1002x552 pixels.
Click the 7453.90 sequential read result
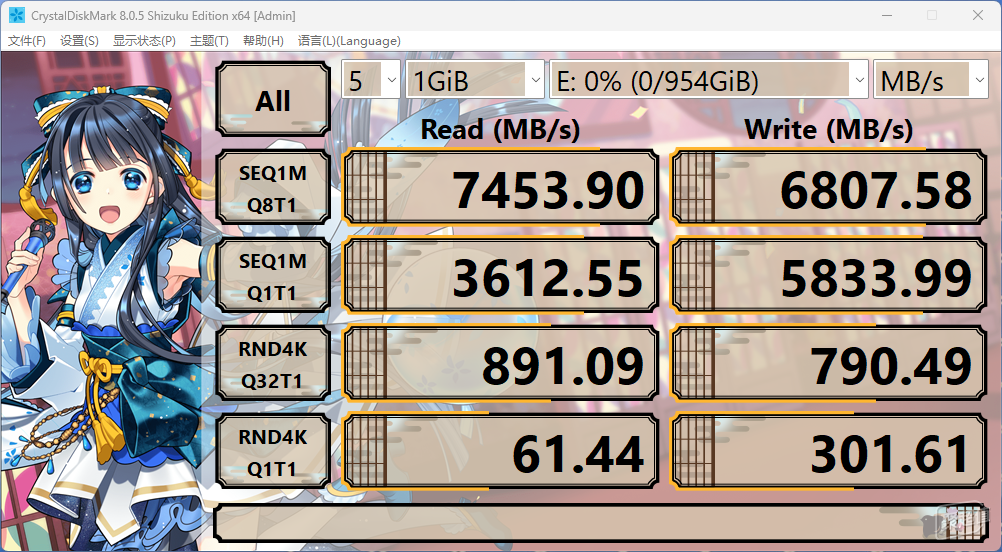500,188
